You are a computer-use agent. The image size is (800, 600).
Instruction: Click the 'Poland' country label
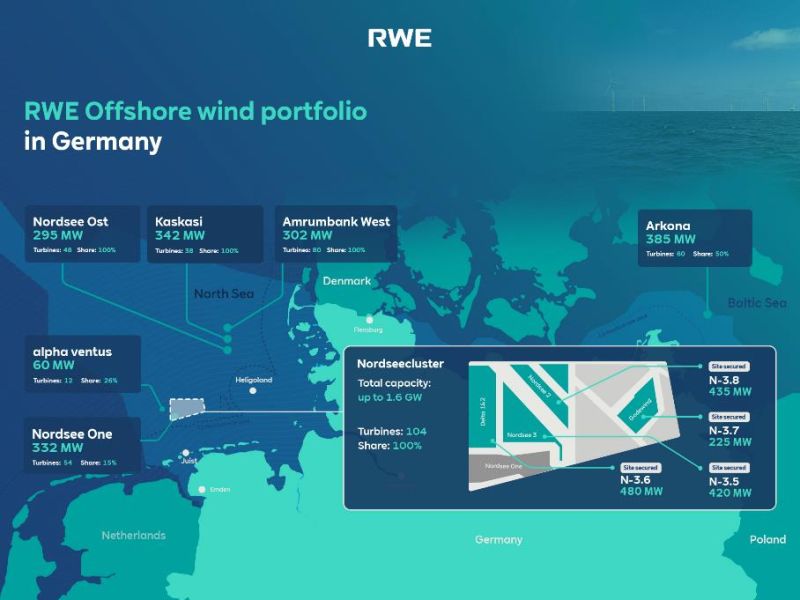click(768, 539)
